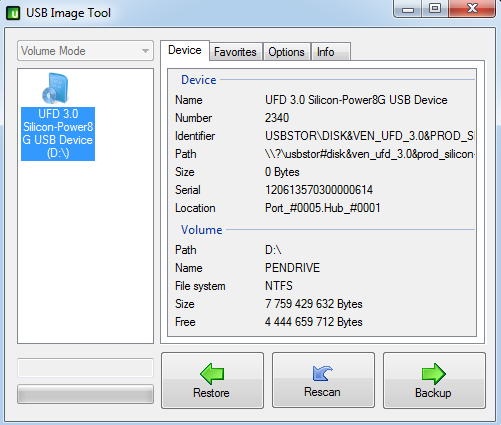Click the blue Rescan arrow icon
Viewport: 501px width, 425px height.
pyautogui.click(x=323, y=373)
